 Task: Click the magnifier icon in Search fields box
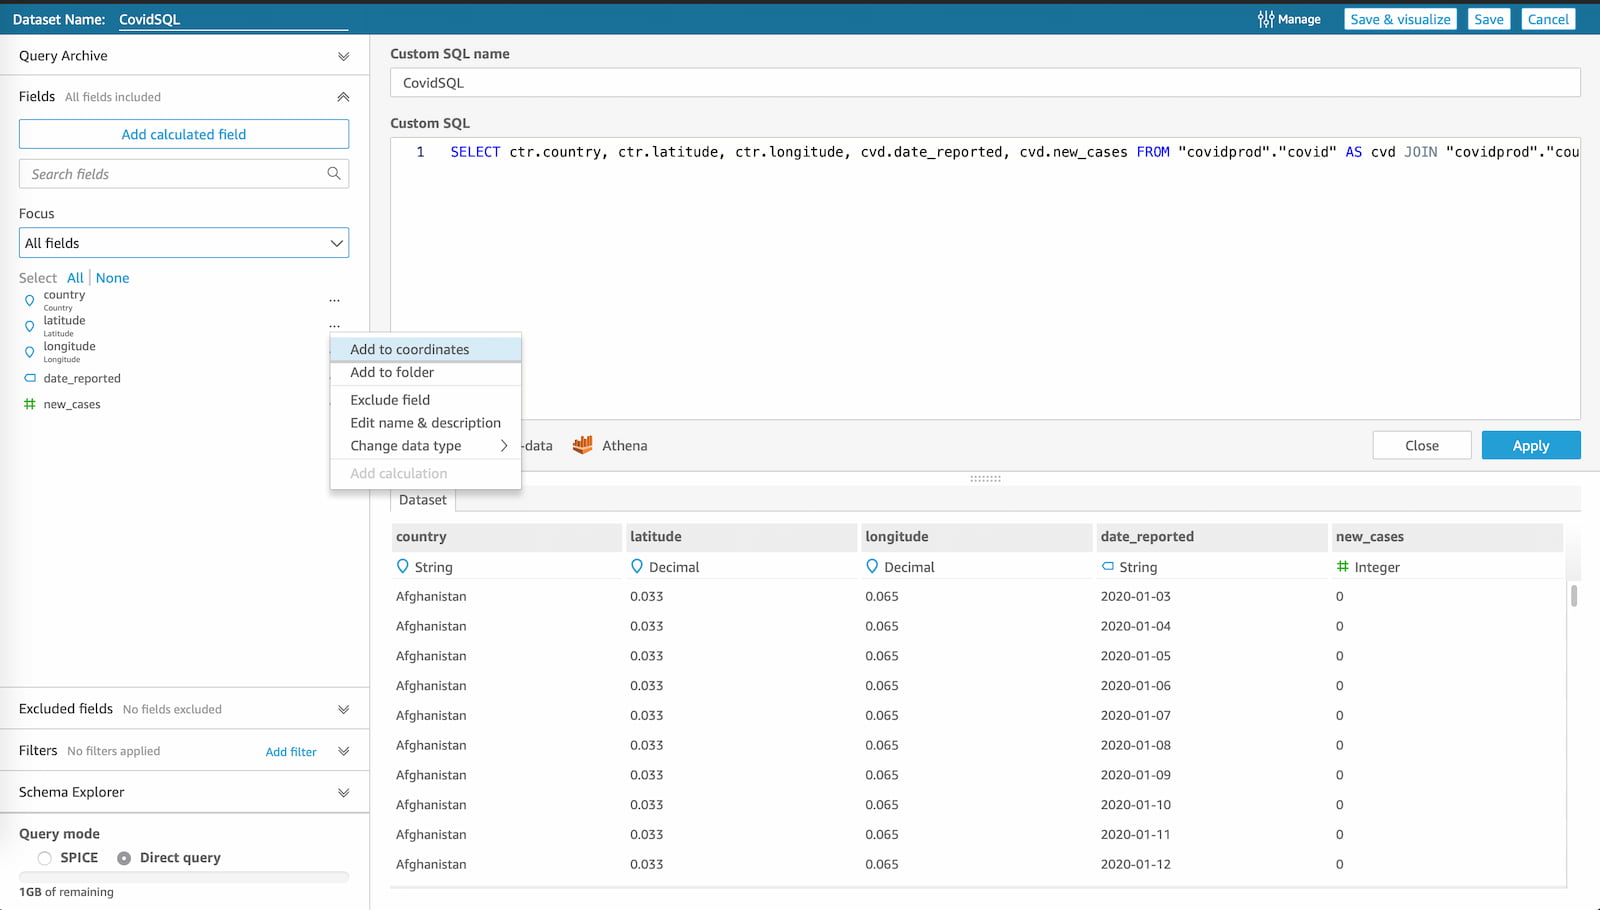point(335,173)
